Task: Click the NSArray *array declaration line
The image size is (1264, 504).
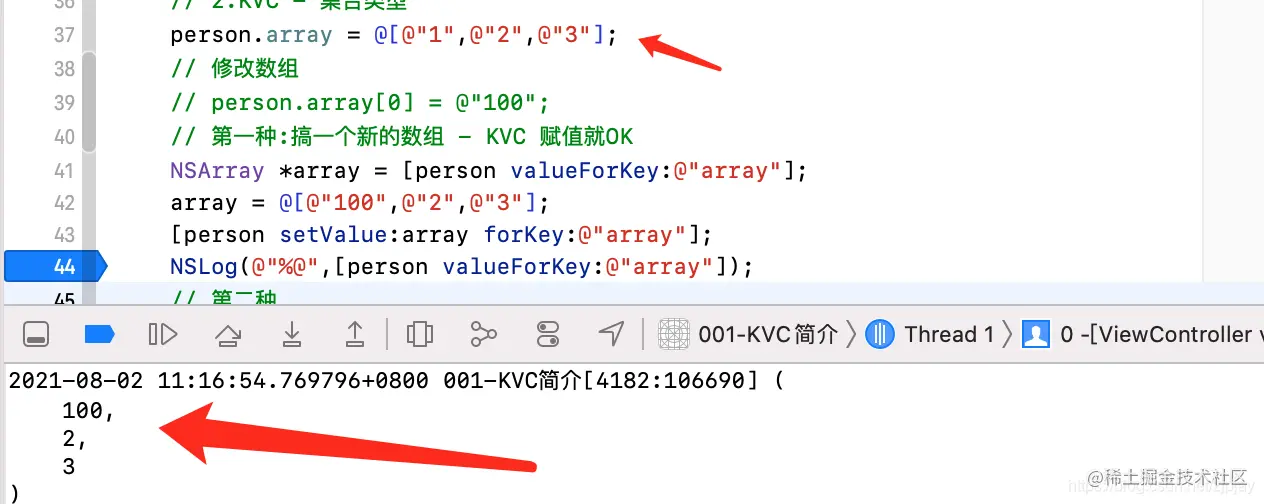Action: point(488,171)
